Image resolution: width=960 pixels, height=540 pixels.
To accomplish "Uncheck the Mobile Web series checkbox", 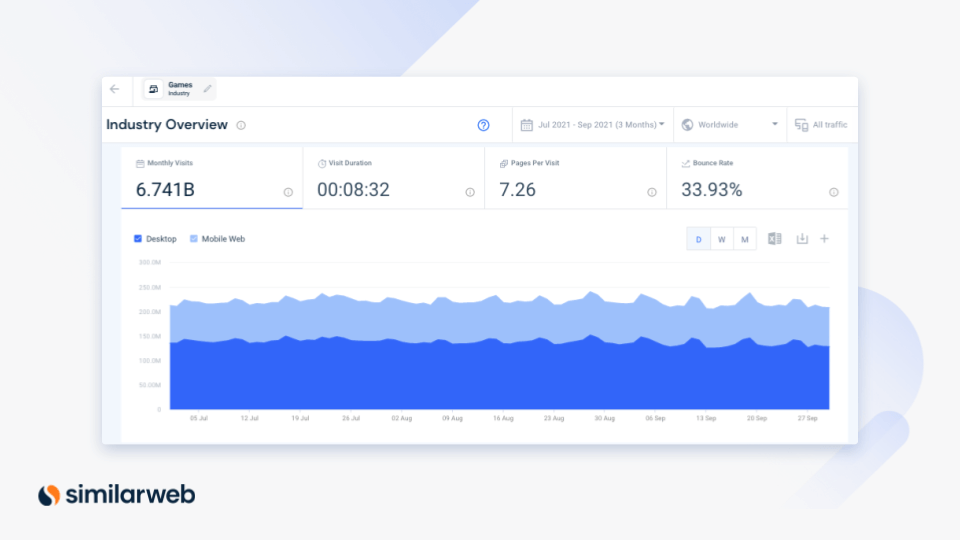I will 193,239.
